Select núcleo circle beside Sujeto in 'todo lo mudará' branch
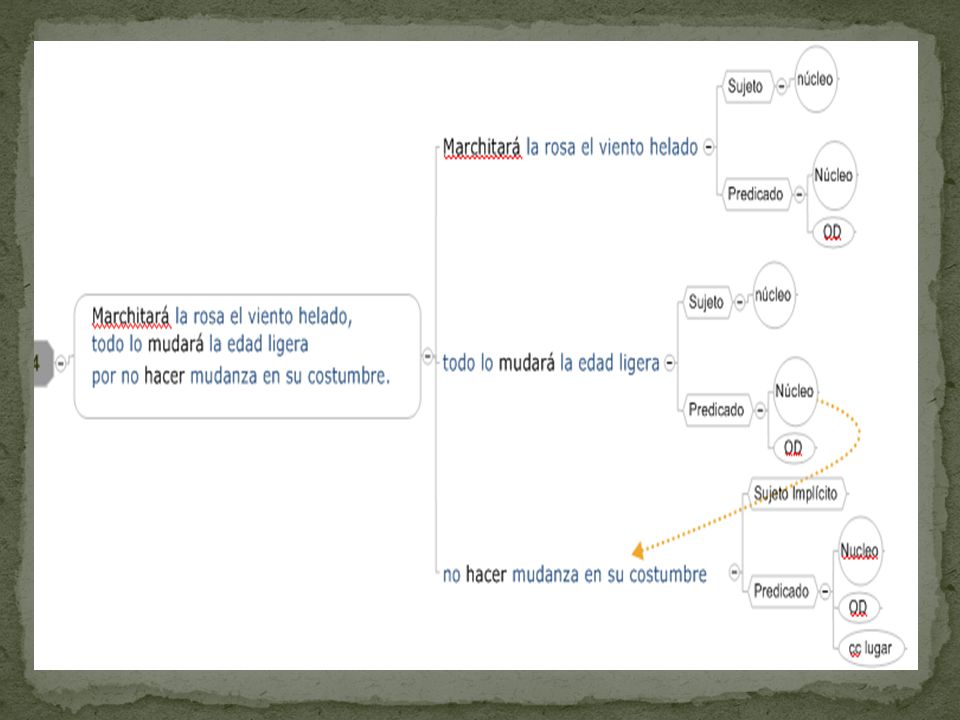 tap(774, 295)
